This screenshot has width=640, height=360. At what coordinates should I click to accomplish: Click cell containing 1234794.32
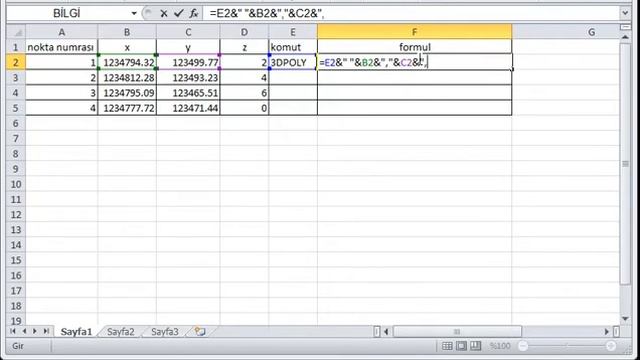click(127, 62)
